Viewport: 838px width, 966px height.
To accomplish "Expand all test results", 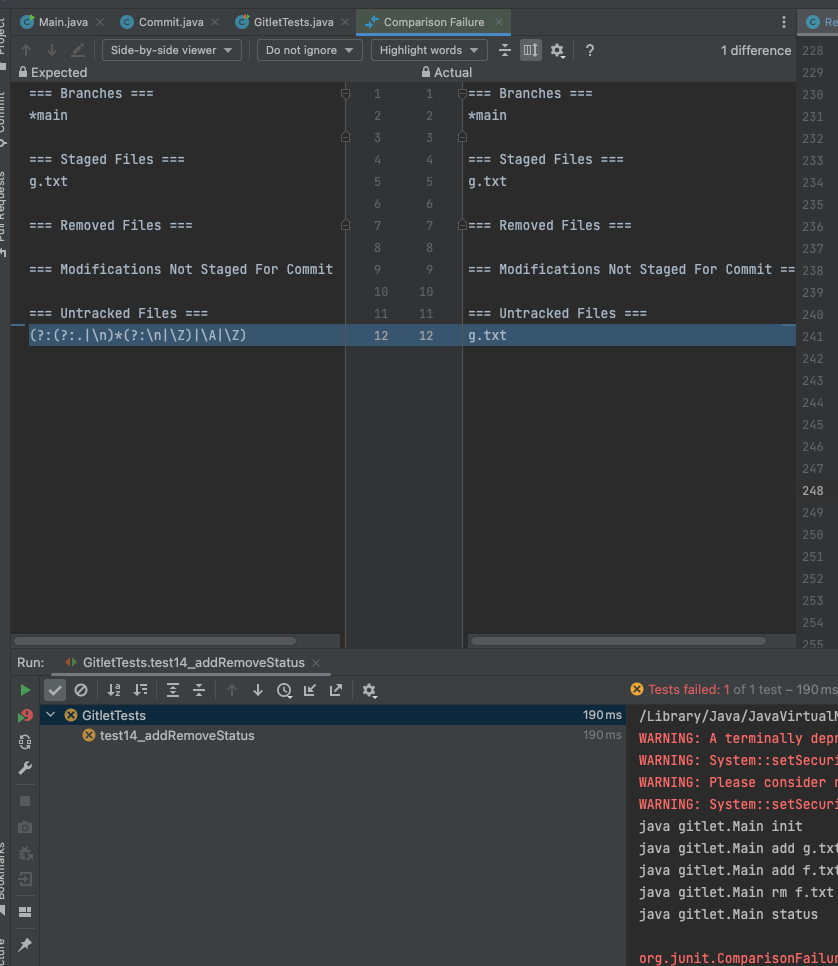I will [173, 690].
